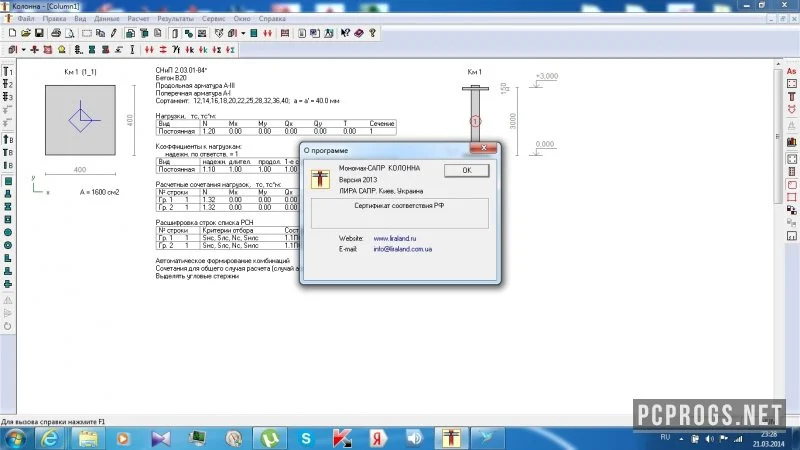Click the purple help book icon
Screen dimensions: 800x450
tap(359, 33)
